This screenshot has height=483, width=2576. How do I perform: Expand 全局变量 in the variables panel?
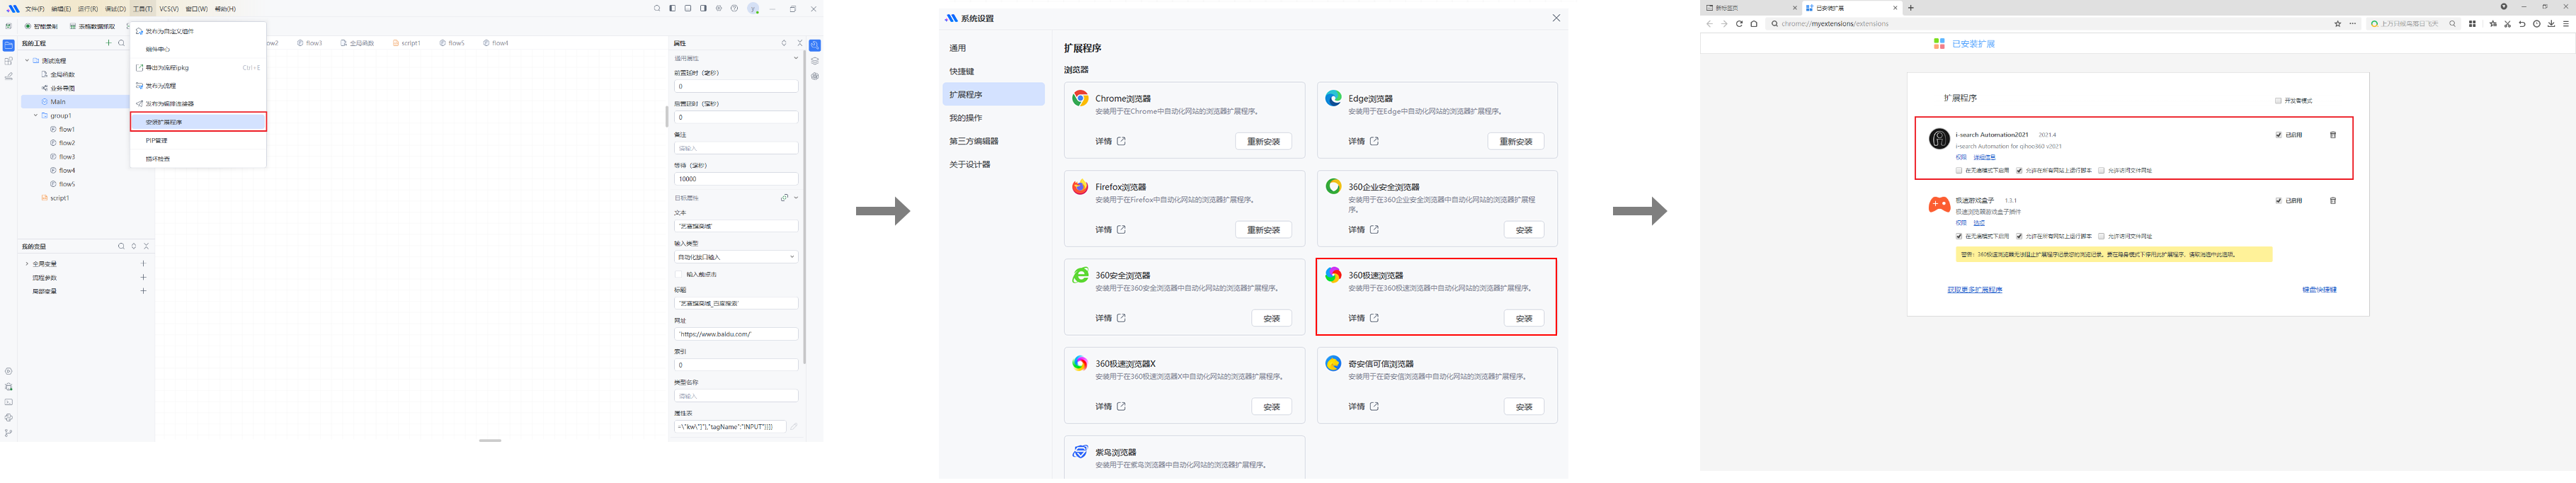(27, 264)
